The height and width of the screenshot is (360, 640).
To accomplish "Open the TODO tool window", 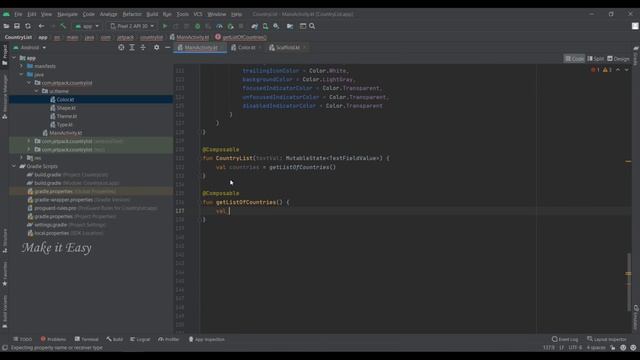I will tap(22, 339).
